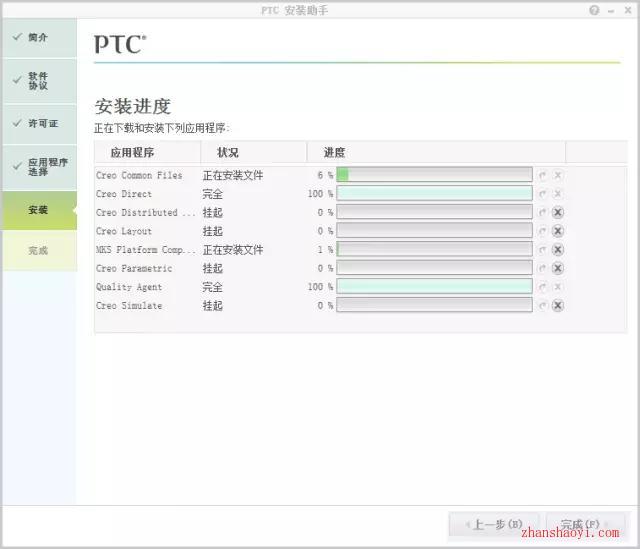Click the MKS Platform Comp progress bar
The height and width of the screenshot is (549, 640).
pos(434,249)
